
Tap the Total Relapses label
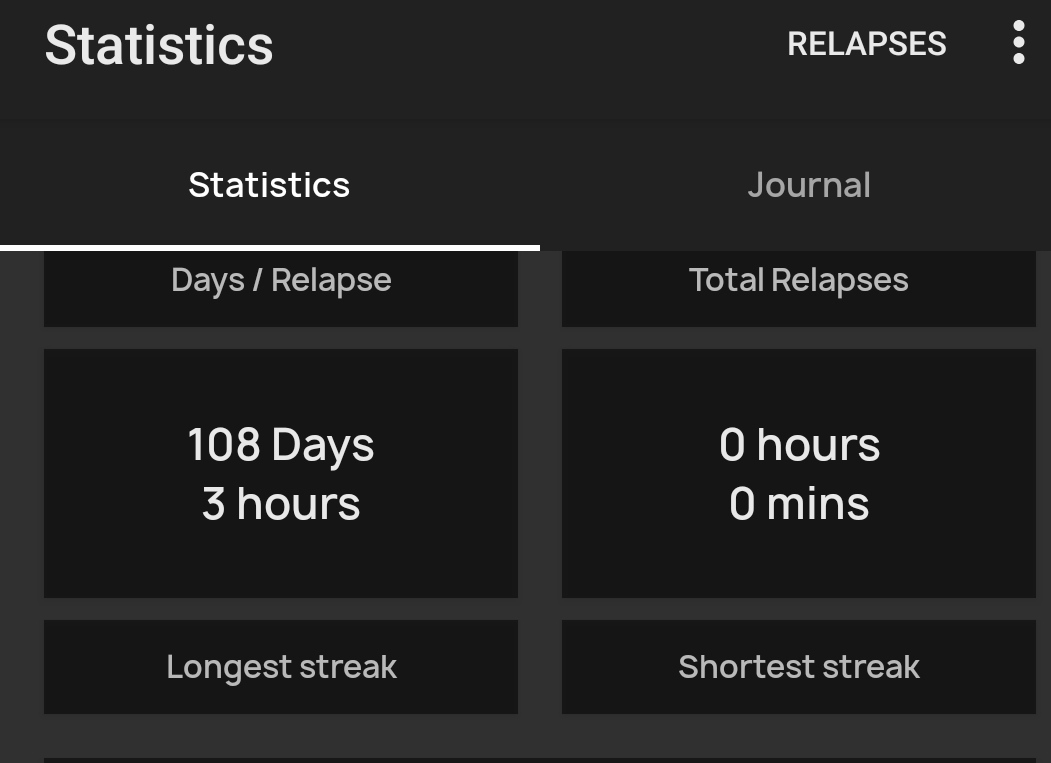pyautogui.click(x=798, y=280)
